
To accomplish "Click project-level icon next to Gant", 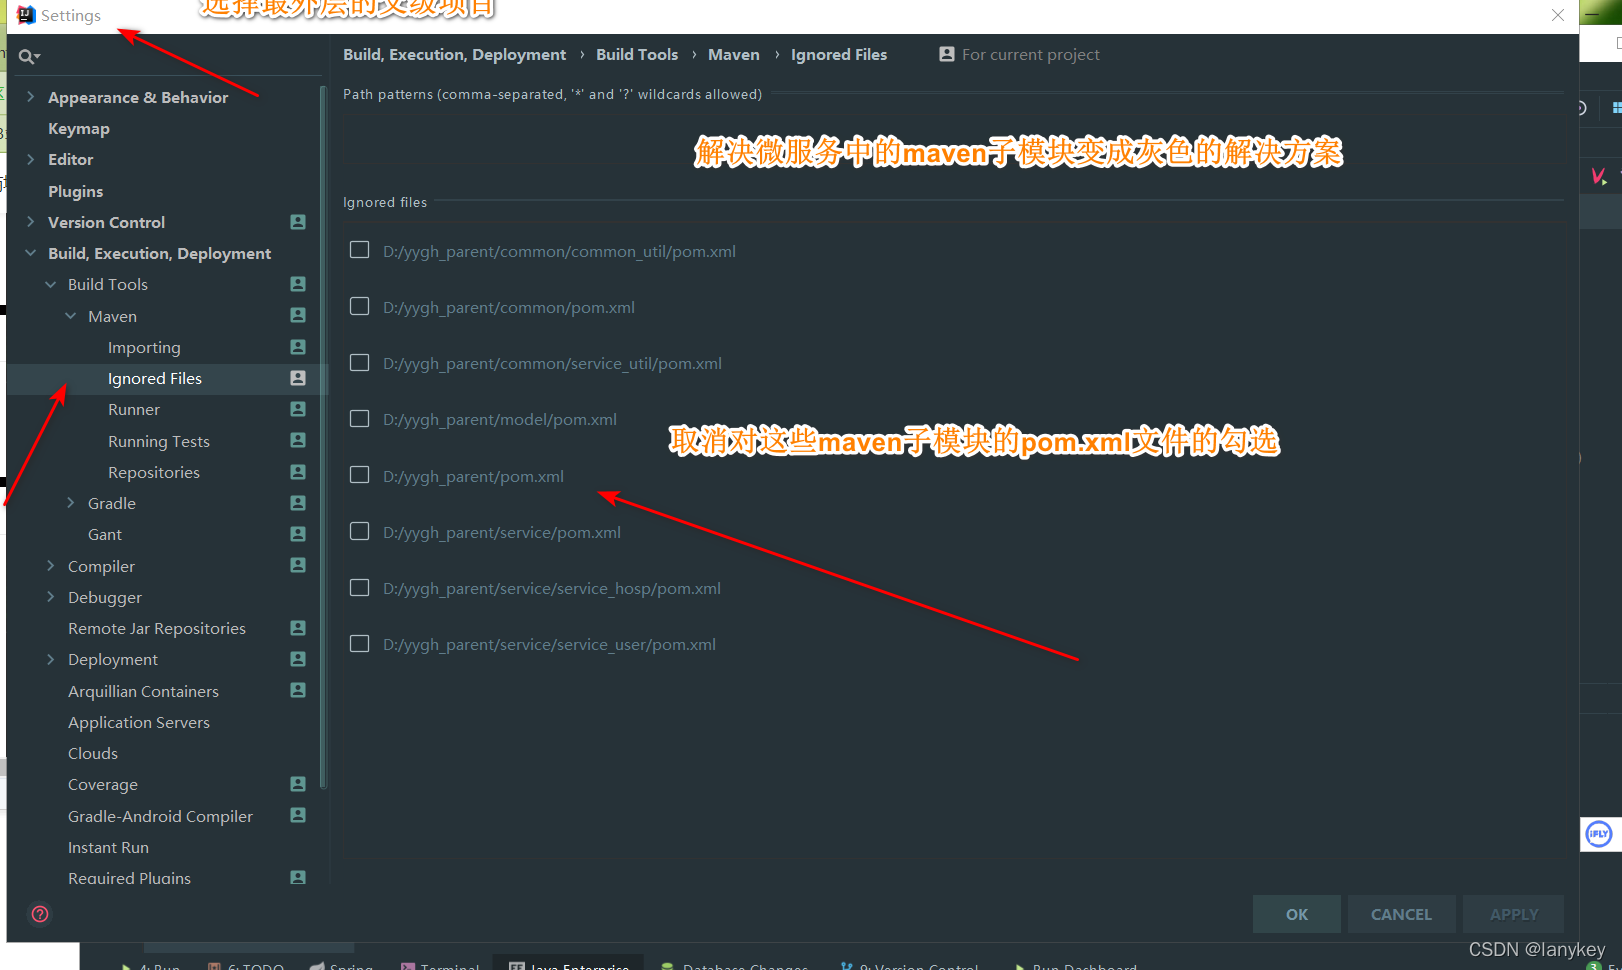I will [298, 534].
